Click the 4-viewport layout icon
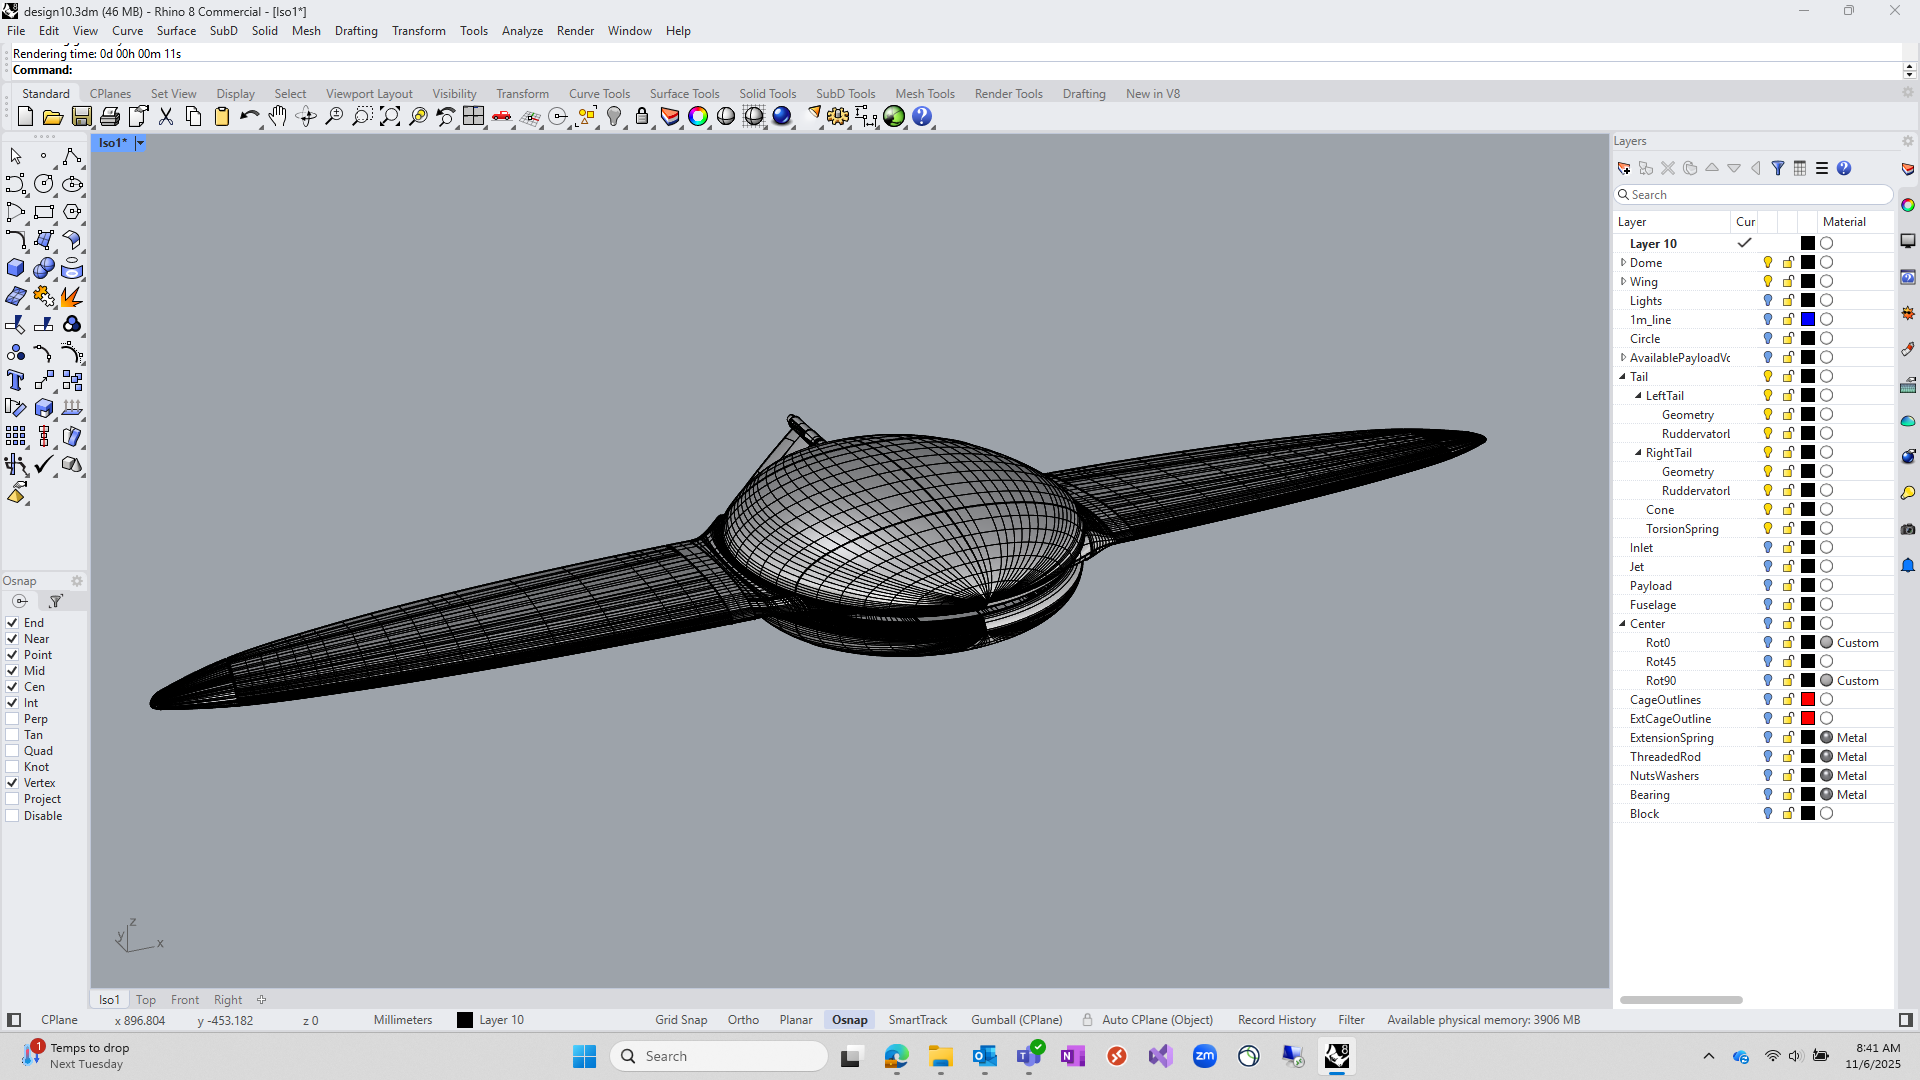 point(474,117)
